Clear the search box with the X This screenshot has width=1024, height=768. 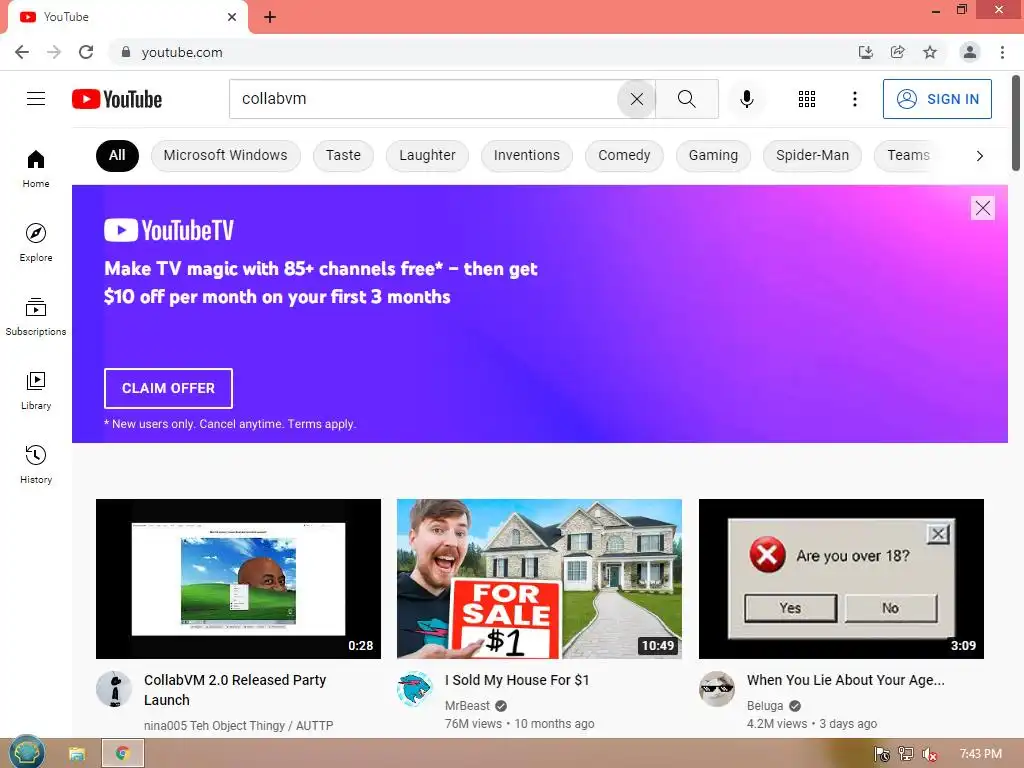pyautogui.click(x=637, y=99)
